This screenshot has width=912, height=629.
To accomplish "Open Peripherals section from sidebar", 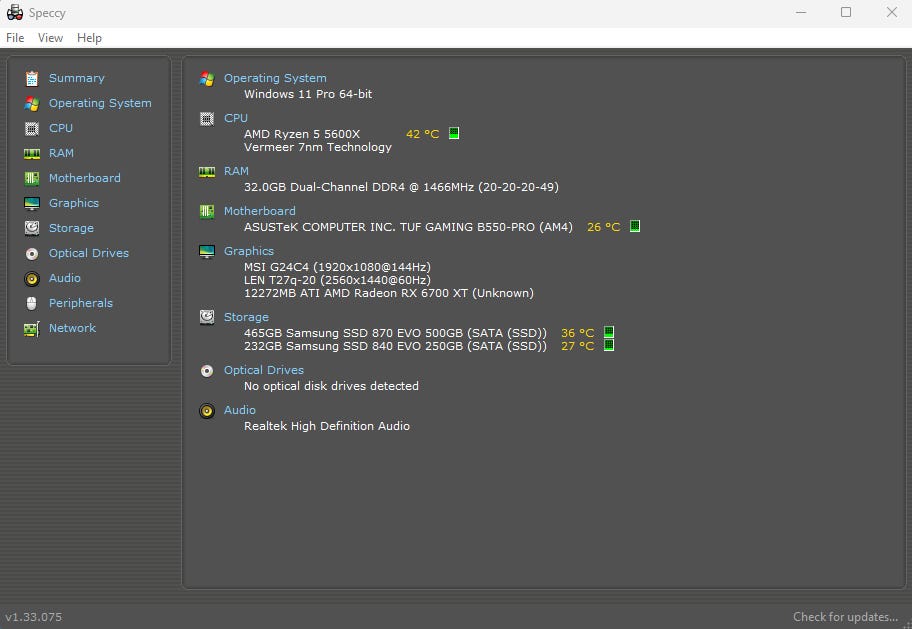I will click(x=81, y=303).
